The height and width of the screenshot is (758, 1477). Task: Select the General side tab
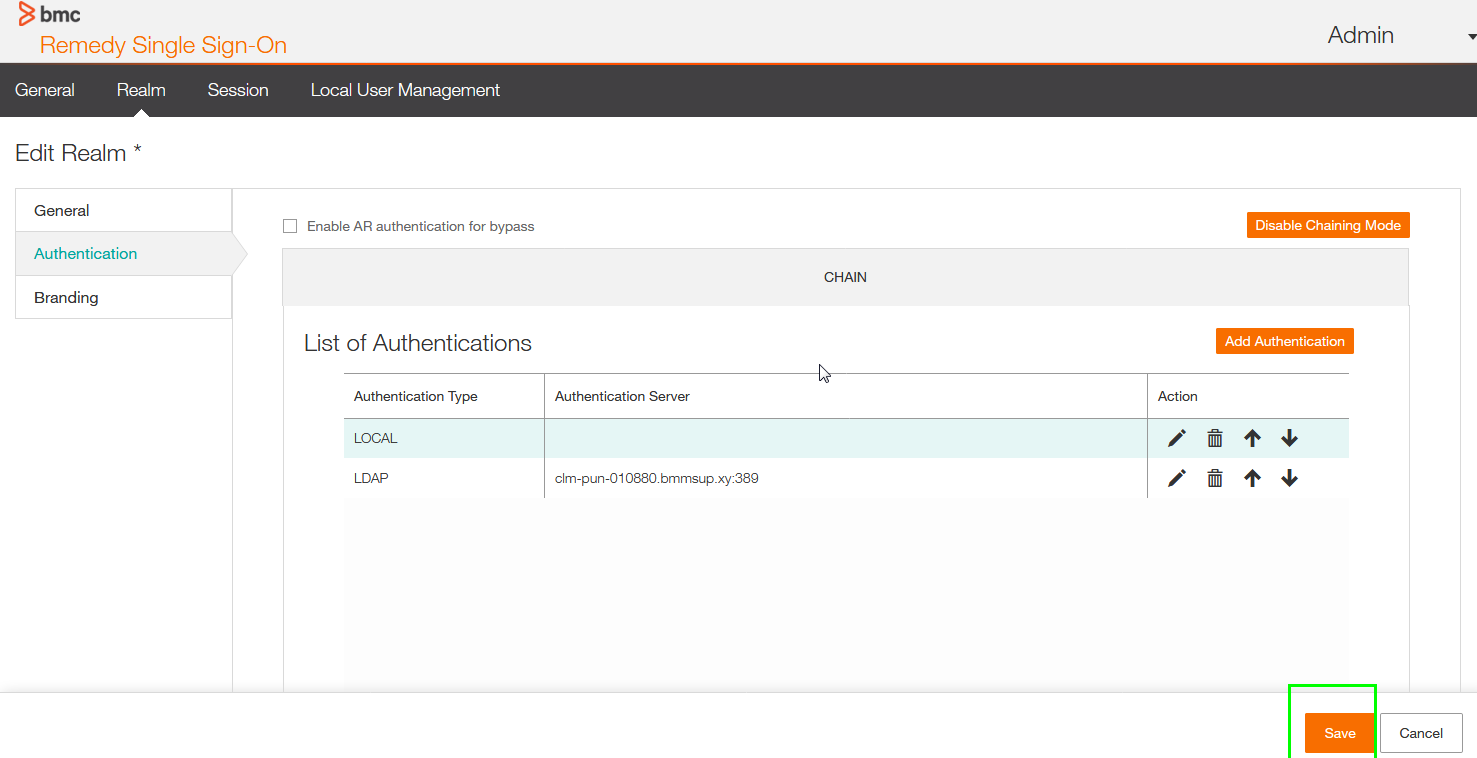tap(124, 210)
